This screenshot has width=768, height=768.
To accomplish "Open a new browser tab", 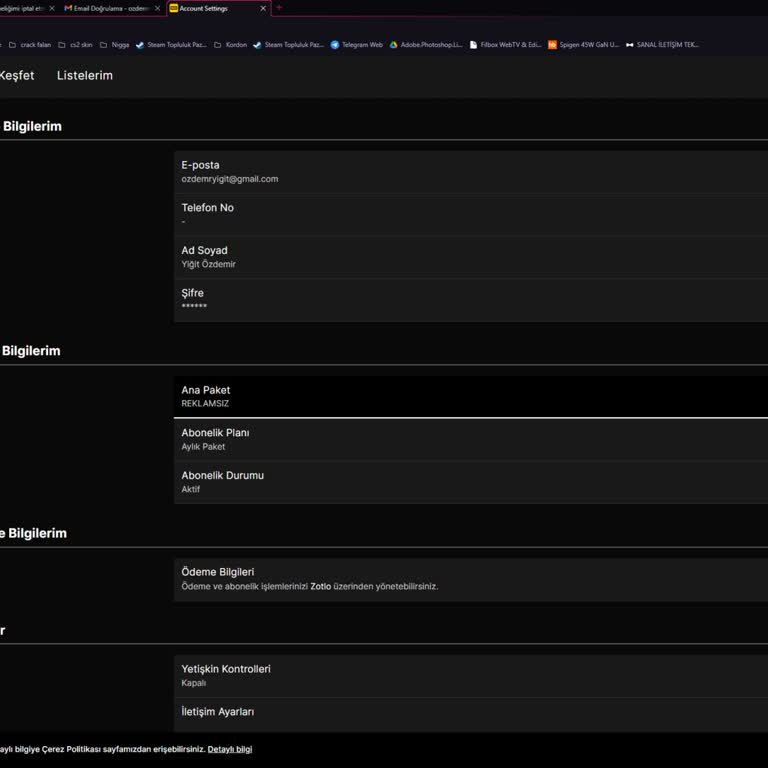I will [279, 8].
